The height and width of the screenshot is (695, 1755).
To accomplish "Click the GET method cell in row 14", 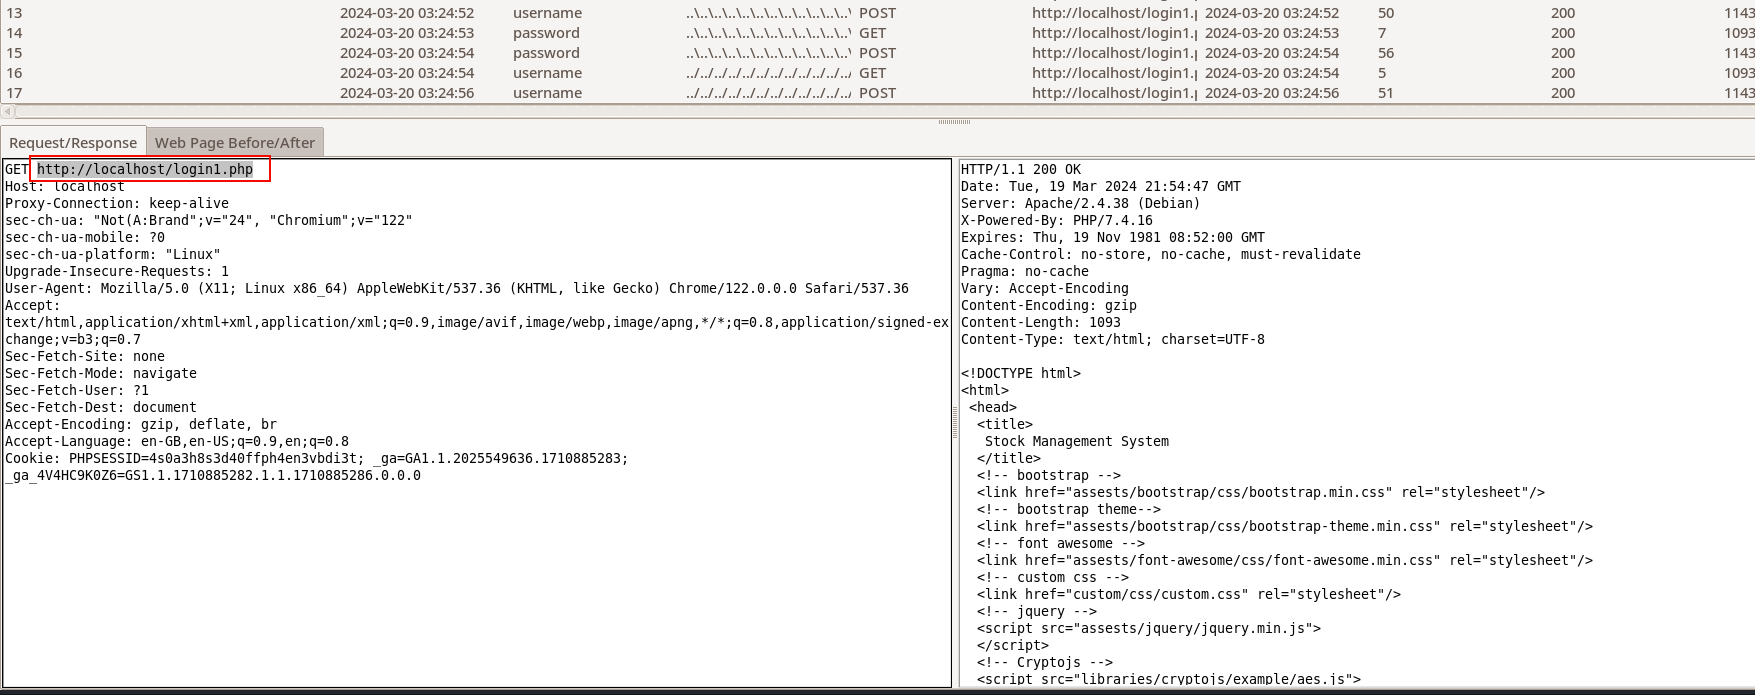I will [872, 33].
